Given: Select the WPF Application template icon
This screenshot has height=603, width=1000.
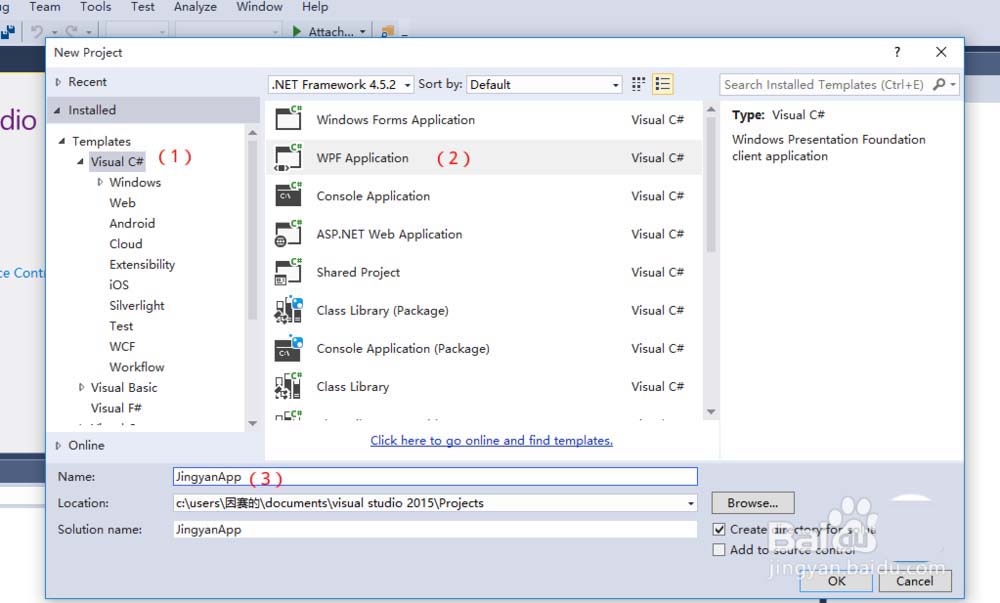Looking at the screenshot, I should click(x=288, y=158).
